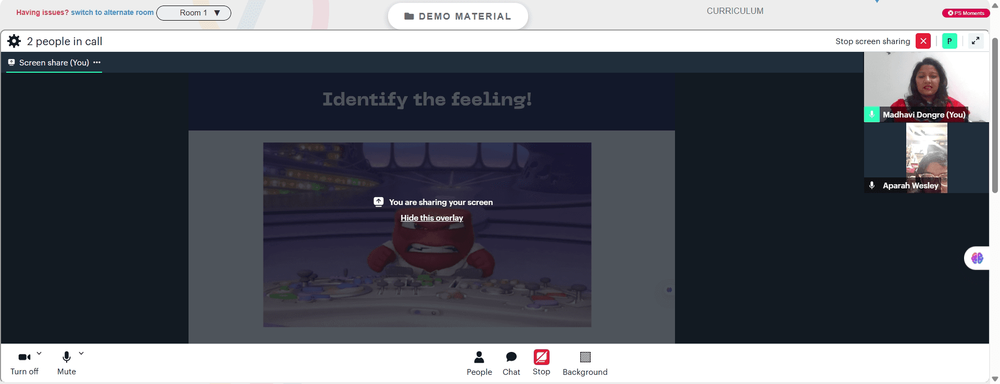
Task: Open the DEMO MATERIAL folder button
Action: [x=458, y=16]
